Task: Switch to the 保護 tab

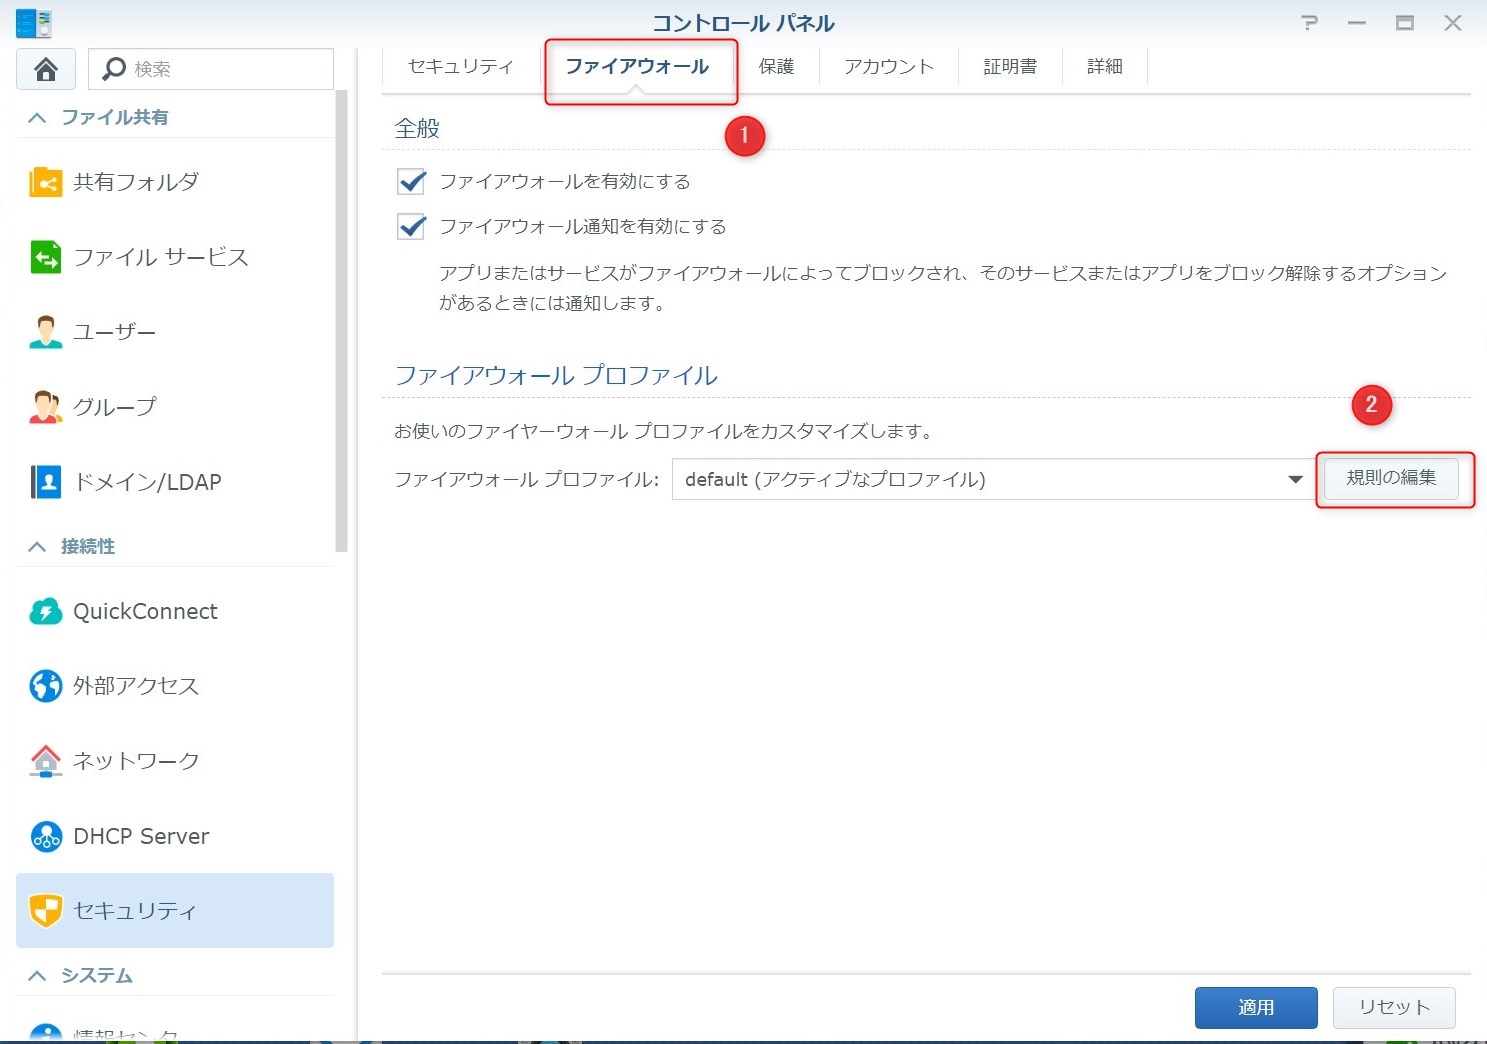Action: (776, 67)
